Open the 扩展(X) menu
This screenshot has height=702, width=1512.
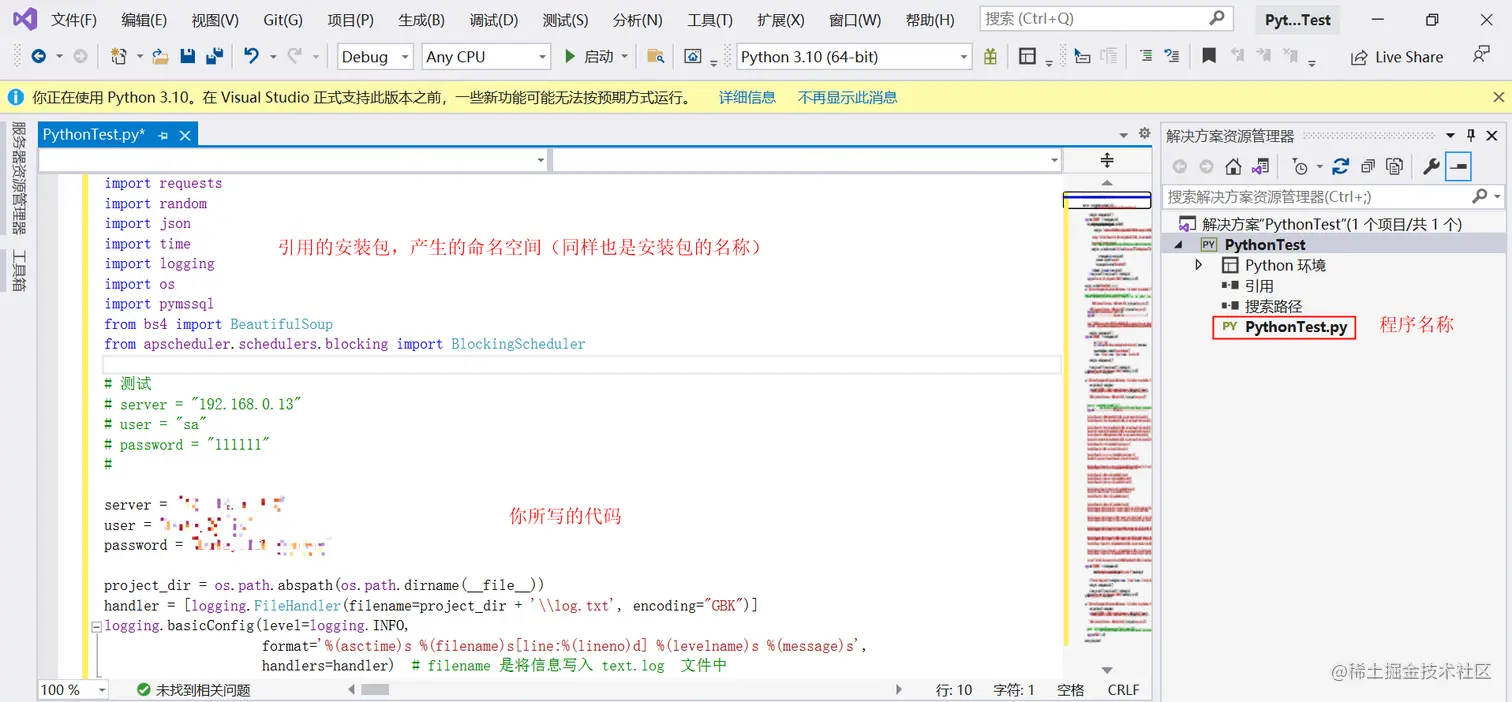pos(781,20)
